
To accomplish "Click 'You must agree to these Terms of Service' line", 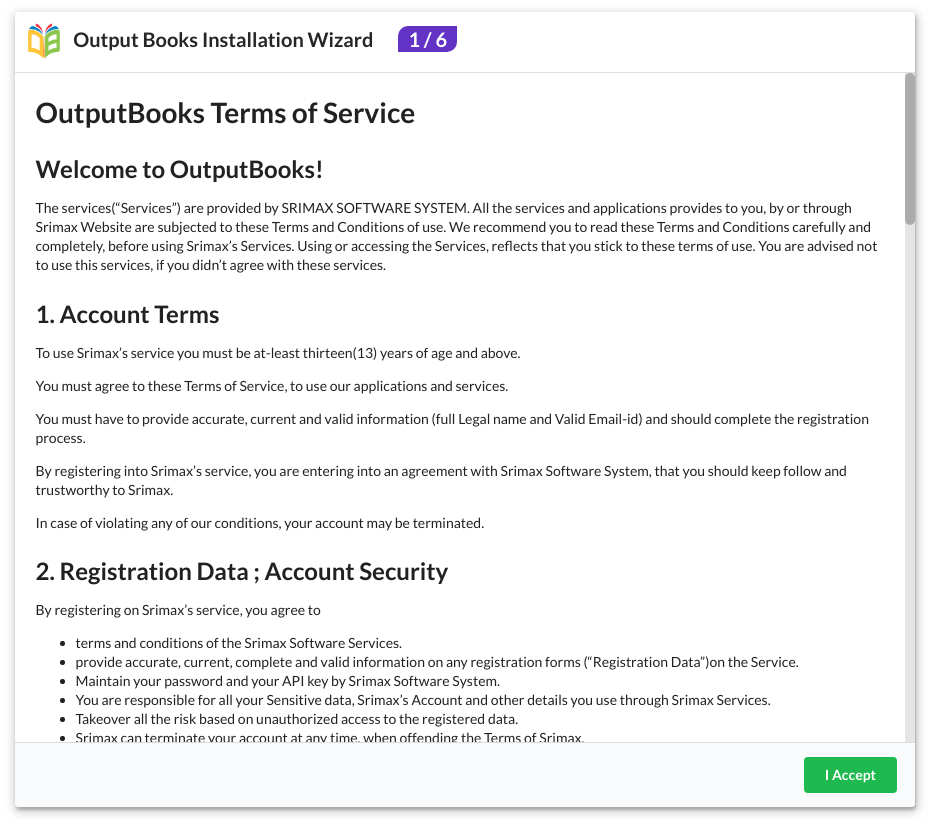I will [x=272, y=387].
